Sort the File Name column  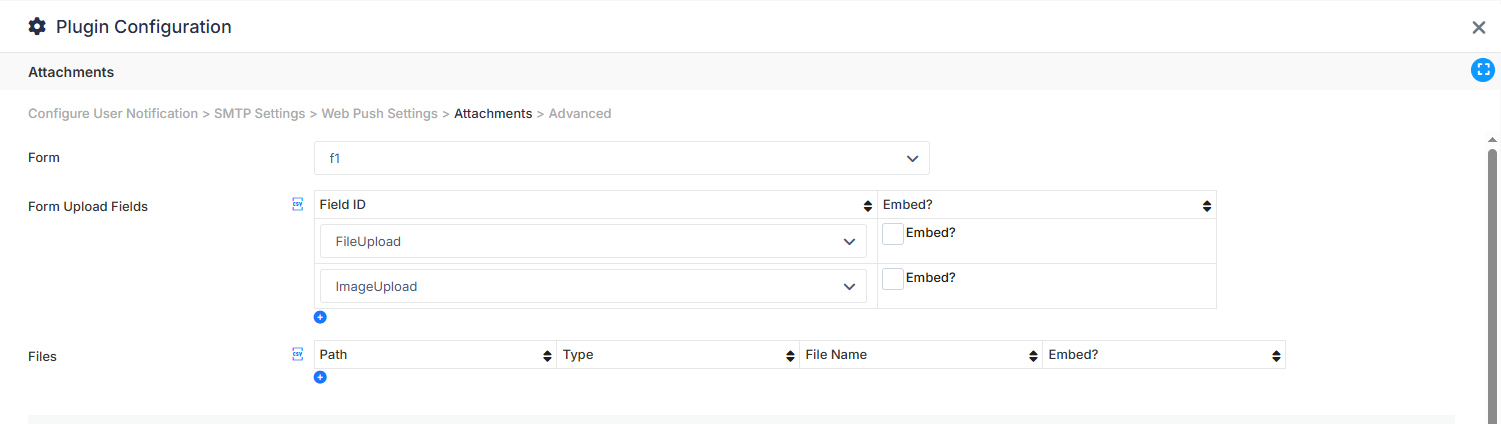tap(1033, 356)
